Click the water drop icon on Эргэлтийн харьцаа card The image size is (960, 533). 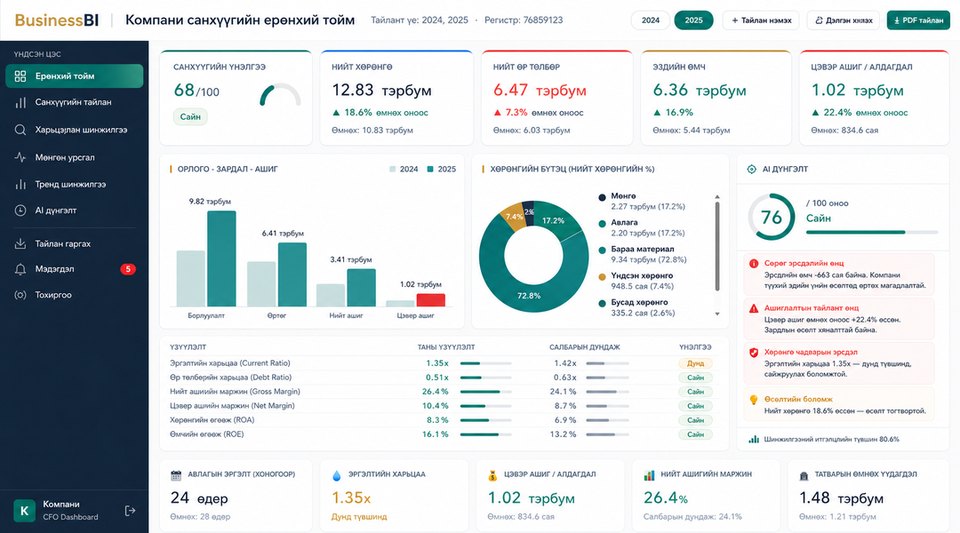tap(336, 475)
